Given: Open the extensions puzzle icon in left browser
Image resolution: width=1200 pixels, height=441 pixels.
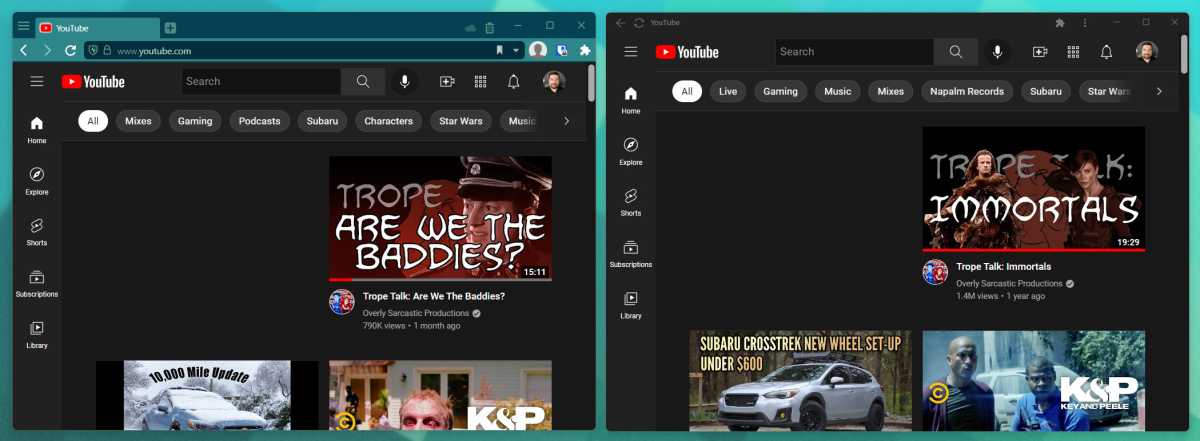Looking at the screenshot, I should click(585, 50).
